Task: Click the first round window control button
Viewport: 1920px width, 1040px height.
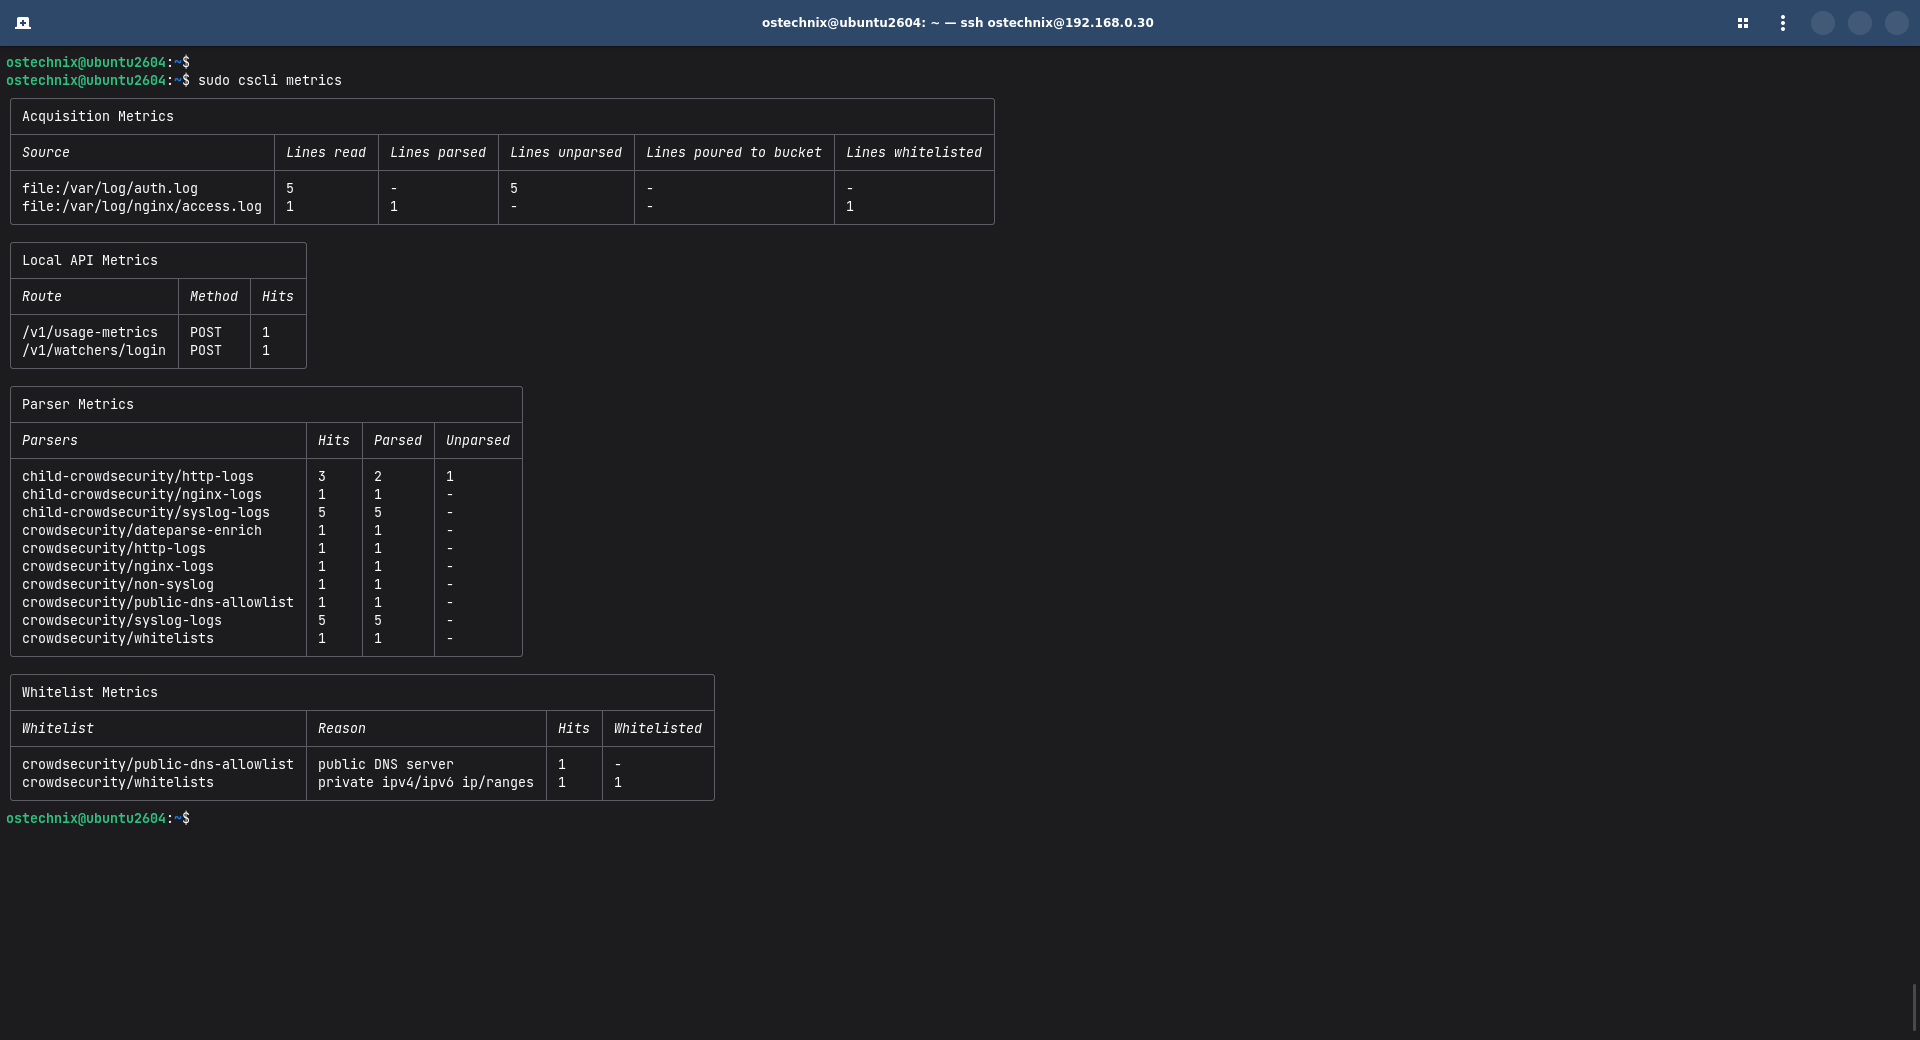Action: [x=1823, y=23]
